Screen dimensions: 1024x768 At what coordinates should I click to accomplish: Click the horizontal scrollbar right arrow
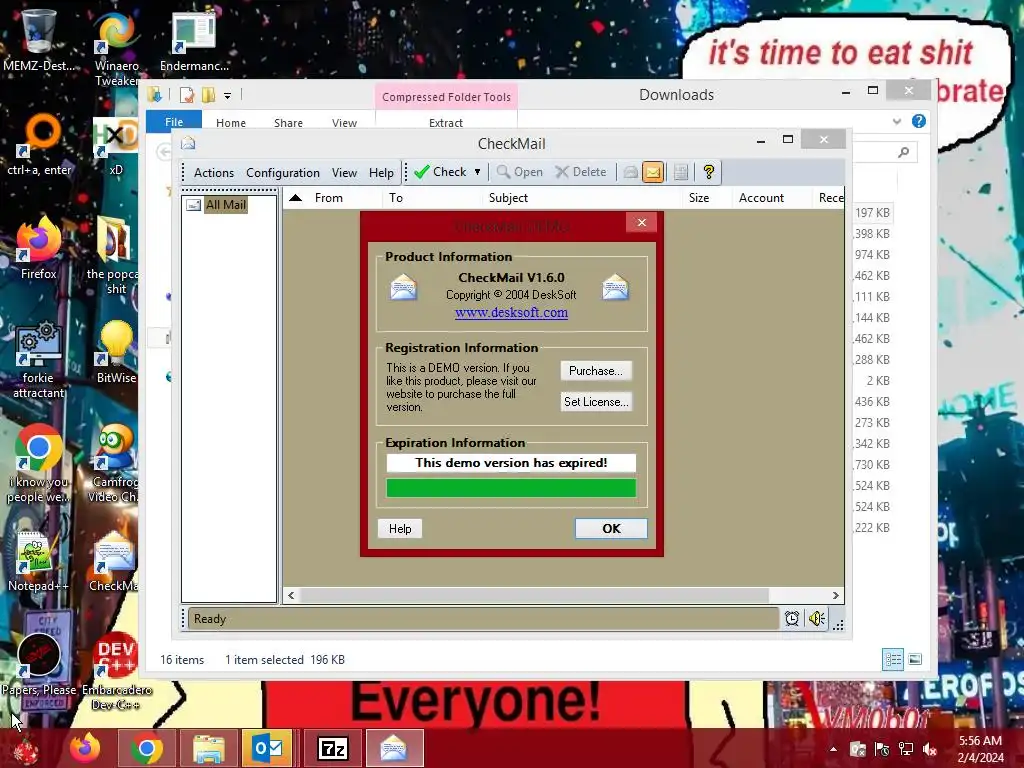point(835,596)
